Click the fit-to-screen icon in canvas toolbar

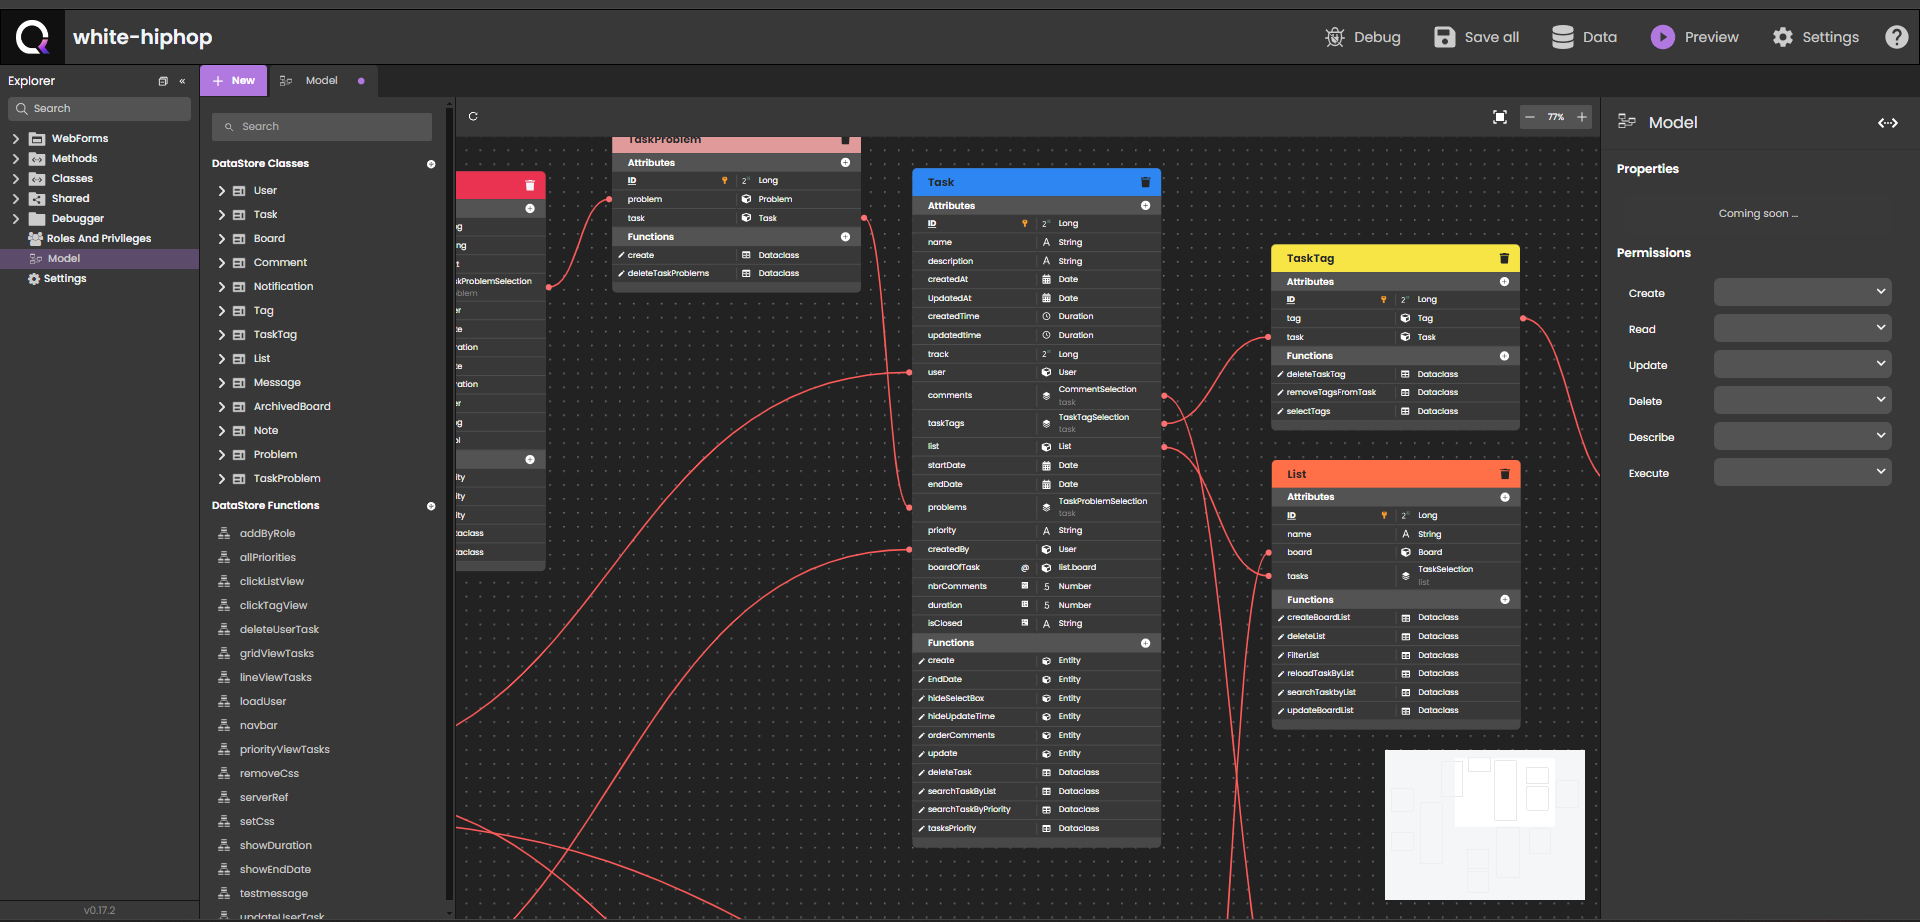click(x=1500, y=117)
